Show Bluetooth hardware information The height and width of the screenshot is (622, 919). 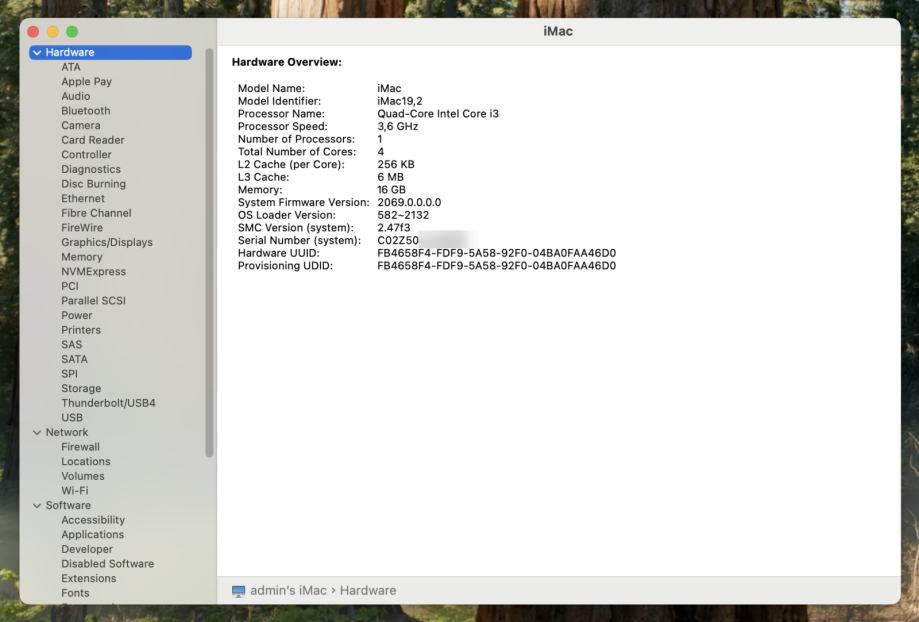coord(86,111)
